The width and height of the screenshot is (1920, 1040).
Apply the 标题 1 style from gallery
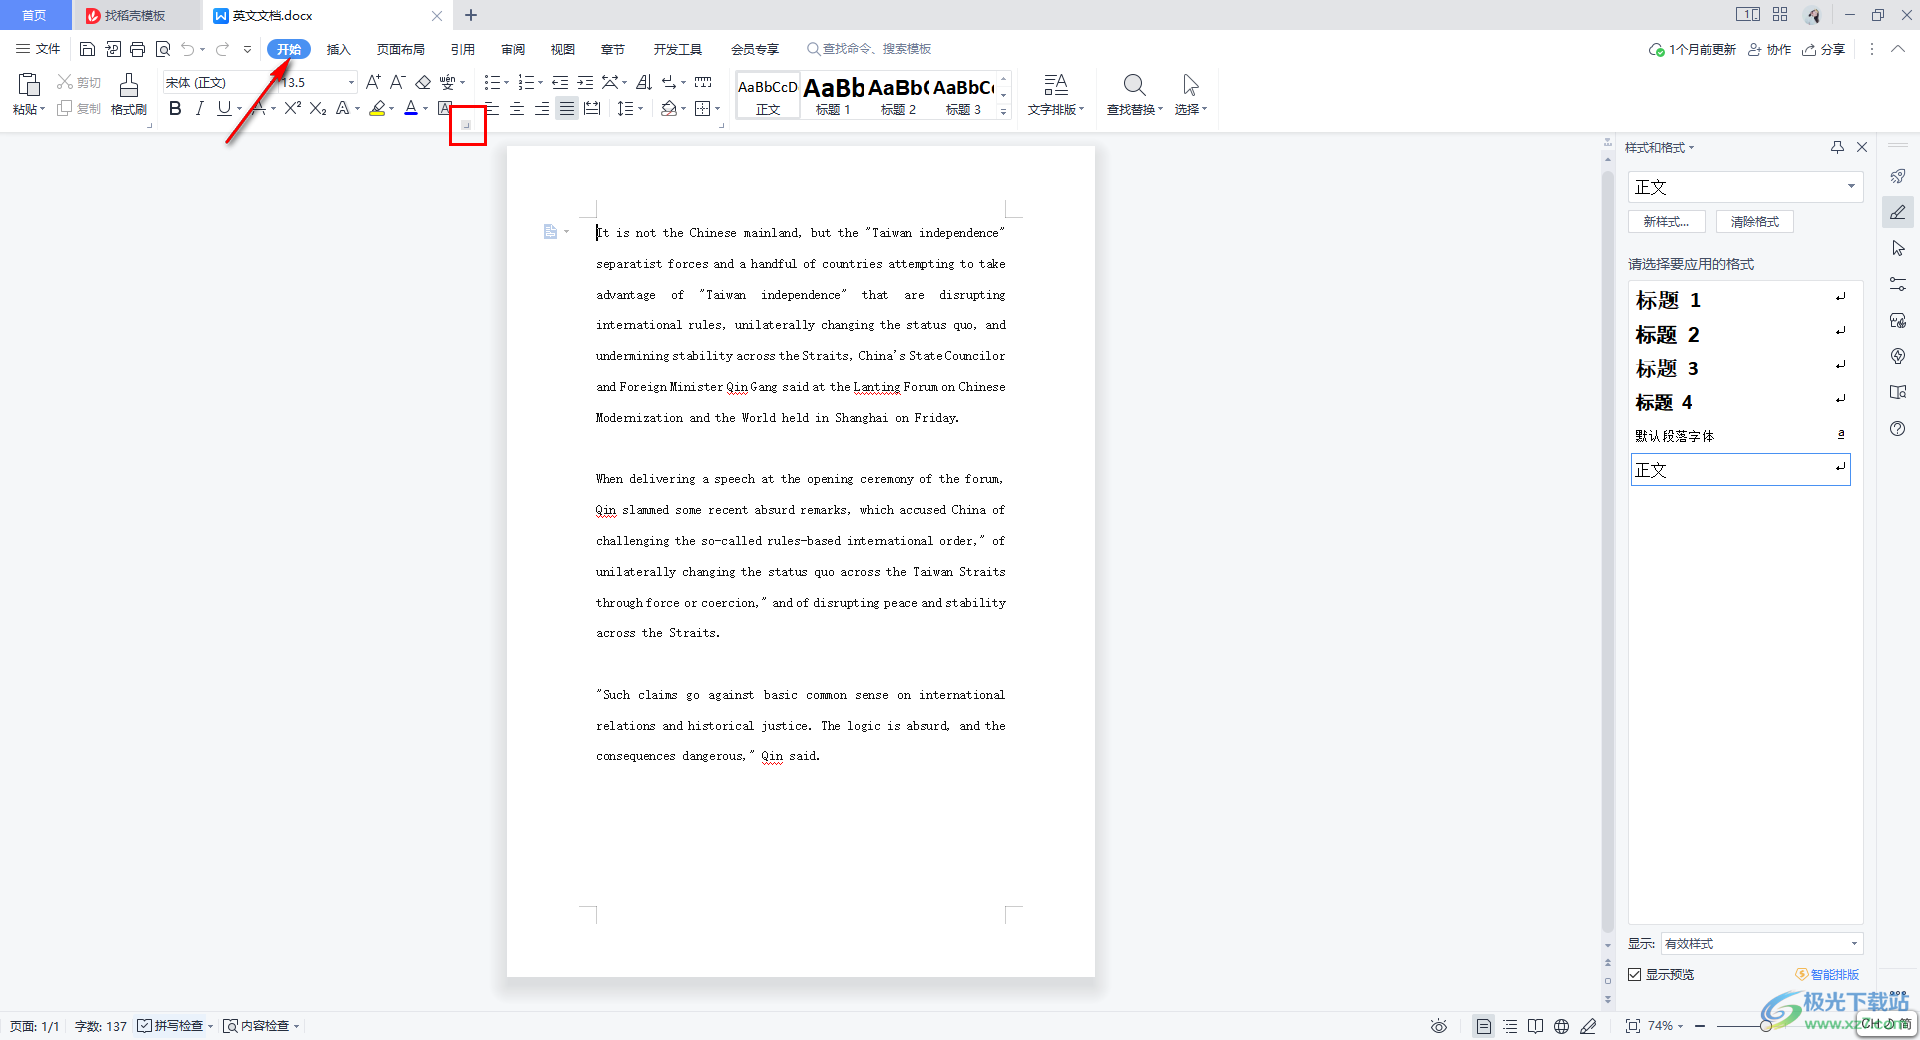point(833,95)
